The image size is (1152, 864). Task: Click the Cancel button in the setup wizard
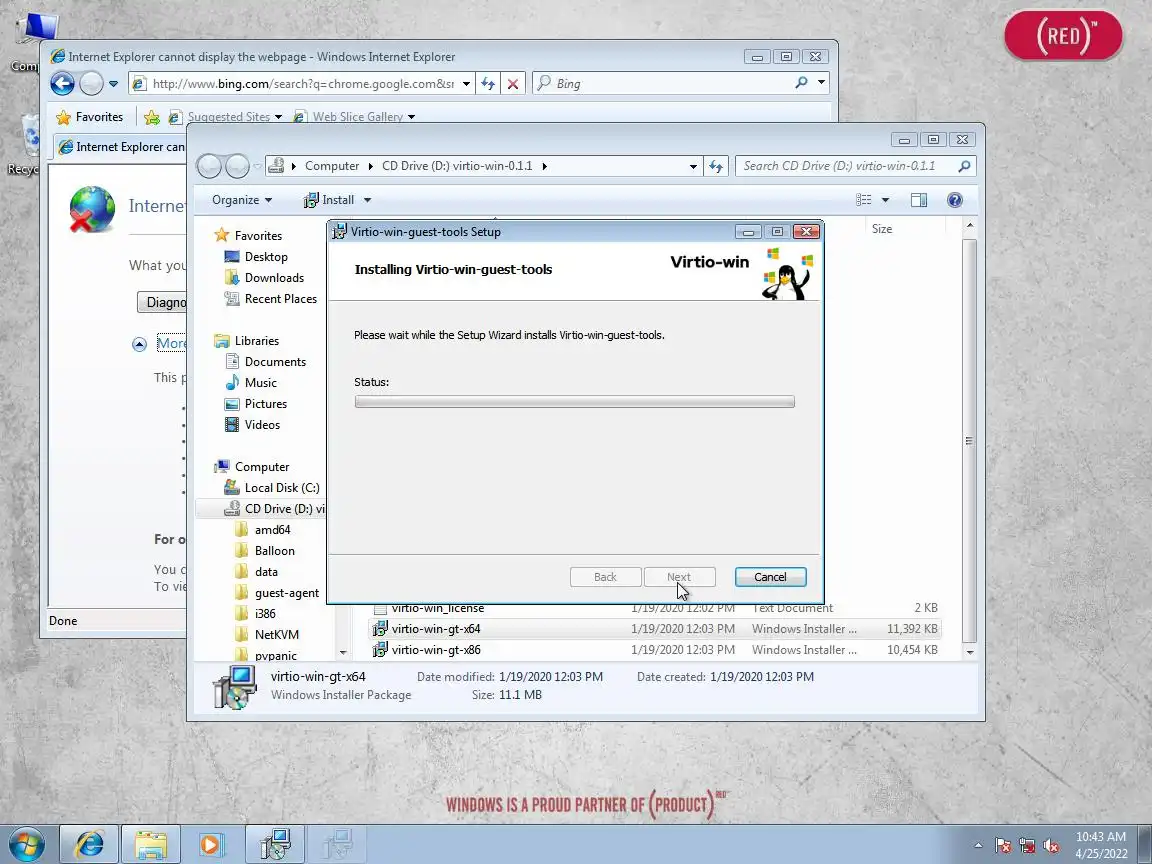coord(770,577)
